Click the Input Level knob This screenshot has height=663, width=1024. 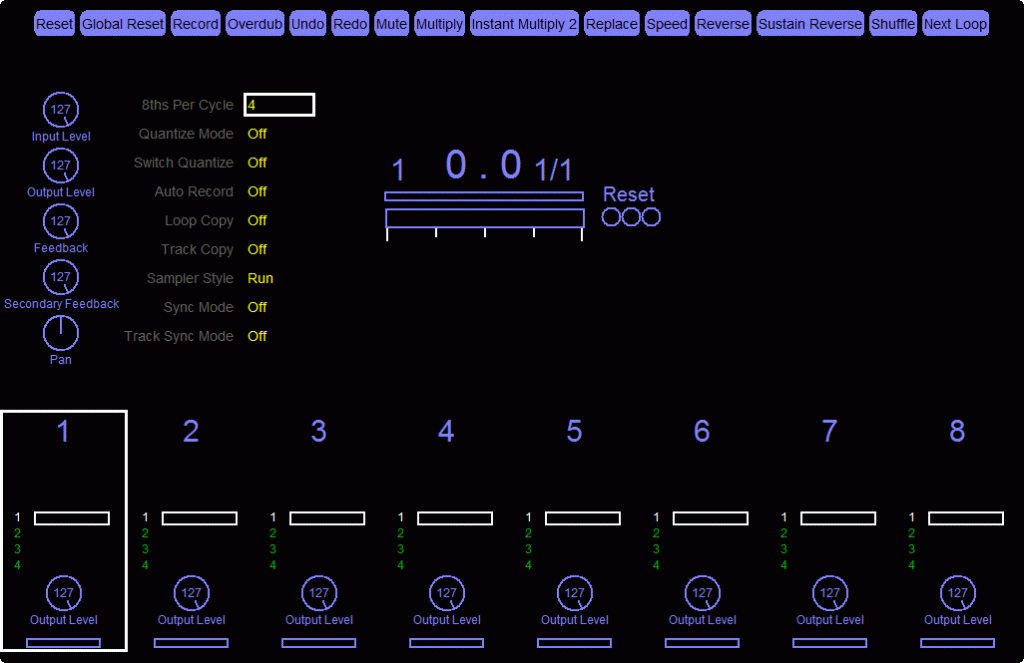(61, 110)
